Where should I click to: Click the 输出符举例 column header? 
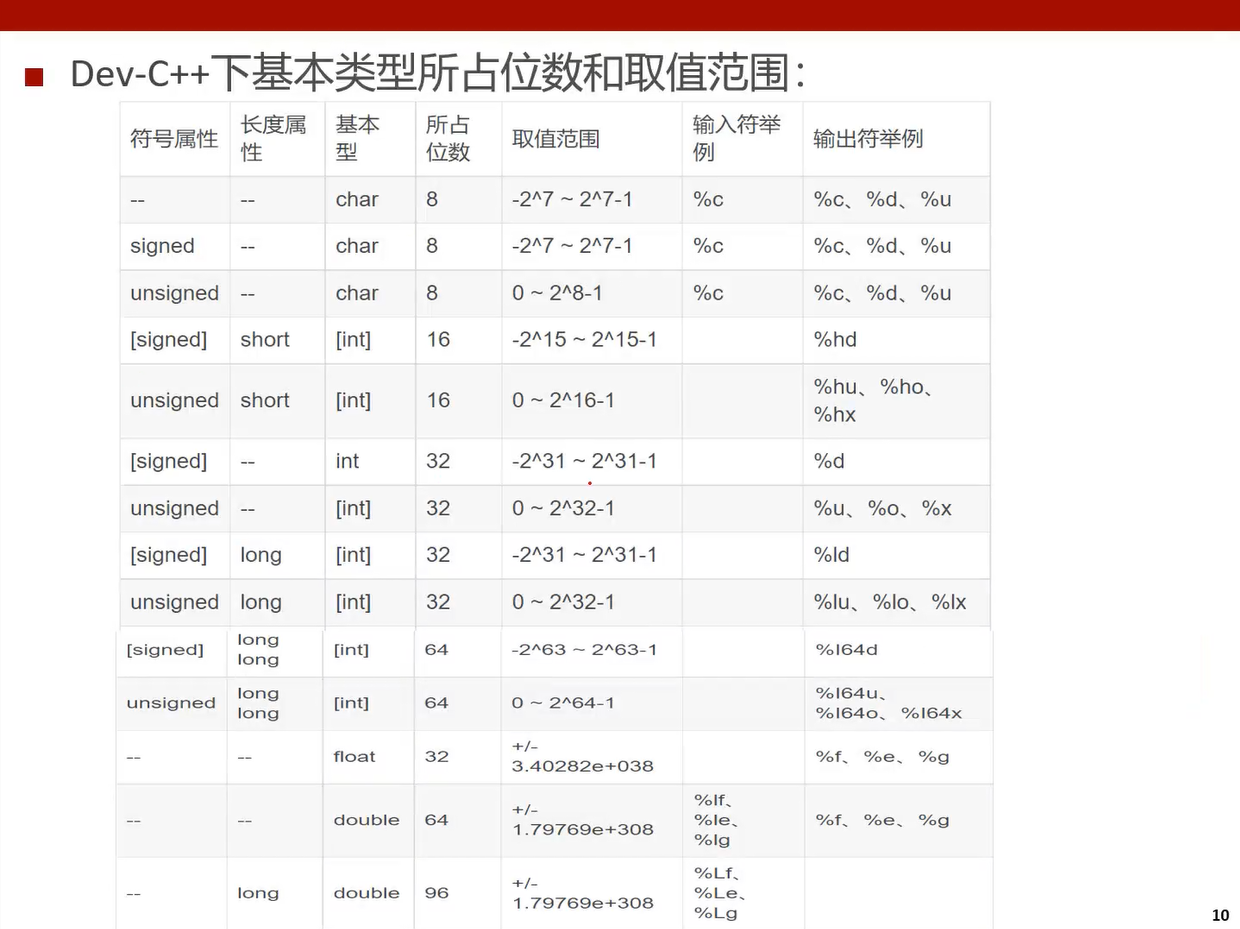click(867, 139)
